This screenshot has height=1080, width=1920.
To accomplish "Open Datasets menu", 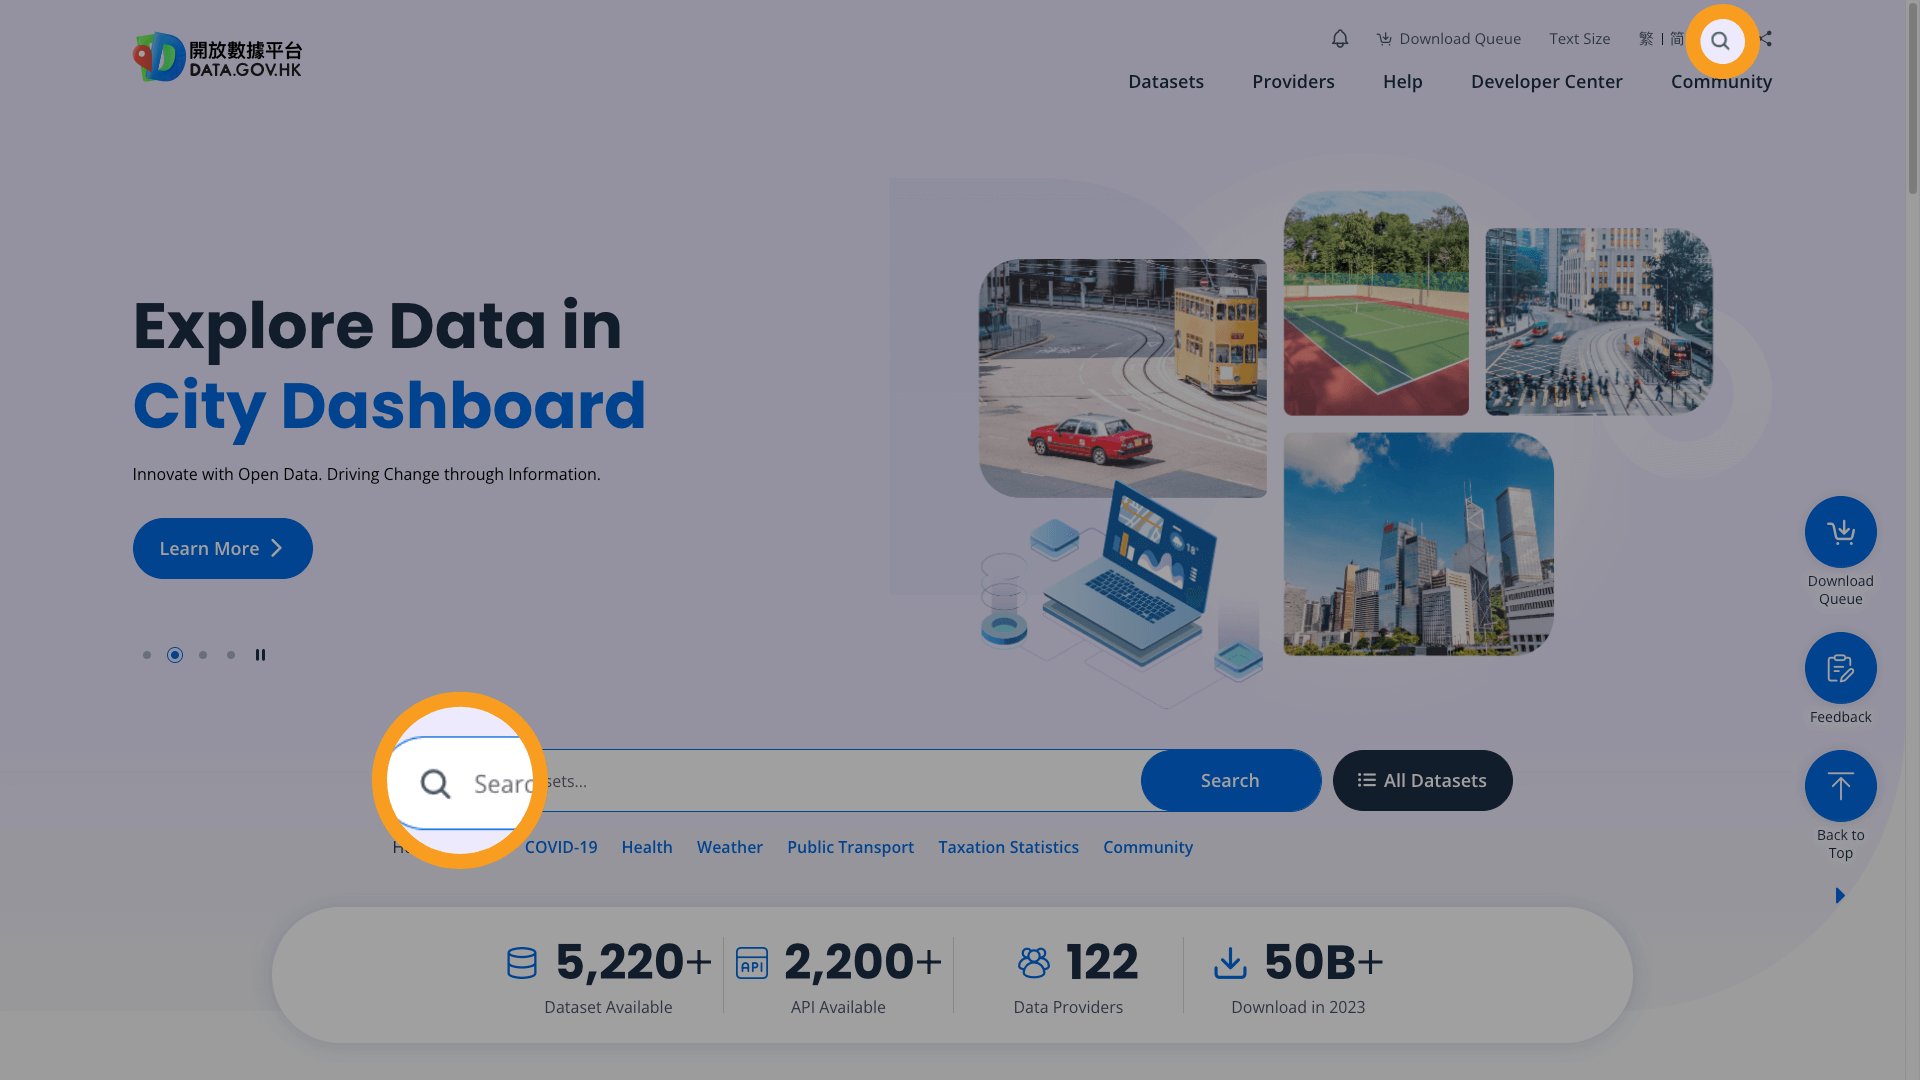I will point(1165,82).
